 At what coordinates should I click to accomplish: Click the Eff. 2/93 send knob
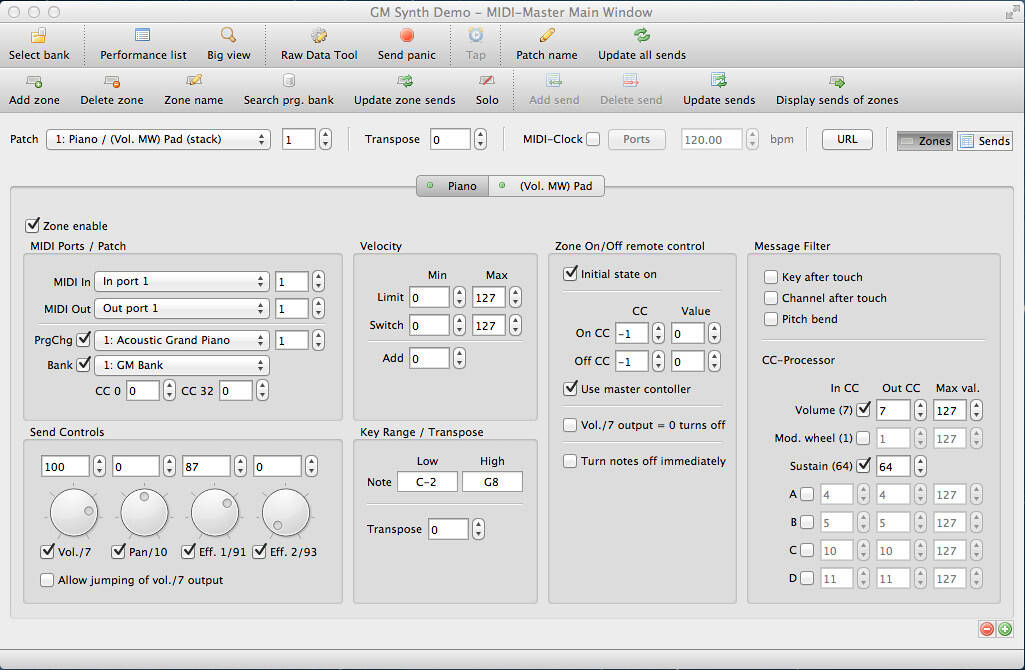pyautogui.click(x=286, y=513)
